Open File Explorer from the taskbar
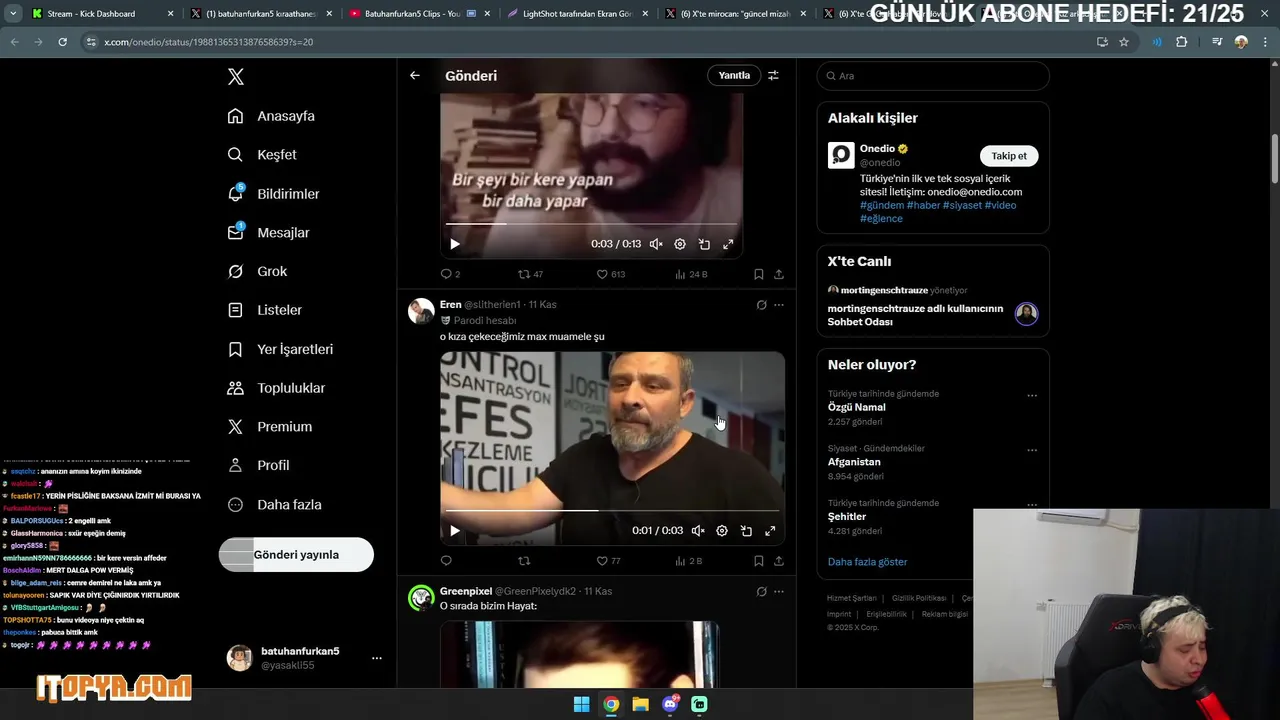This screenshot has height=720, width=1280. (x=640, y=704)
